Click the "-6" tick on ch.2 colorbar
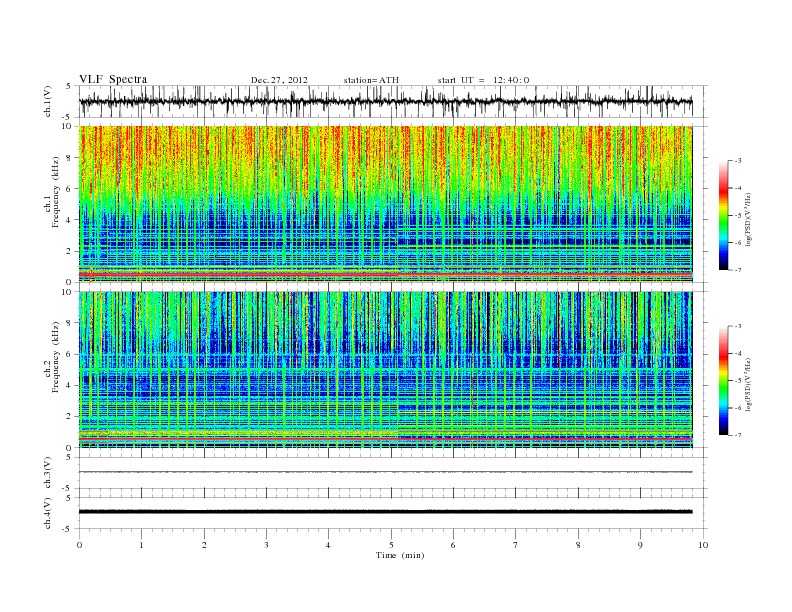The height and width of the screenshot is (612, 792). coord(738,408)
